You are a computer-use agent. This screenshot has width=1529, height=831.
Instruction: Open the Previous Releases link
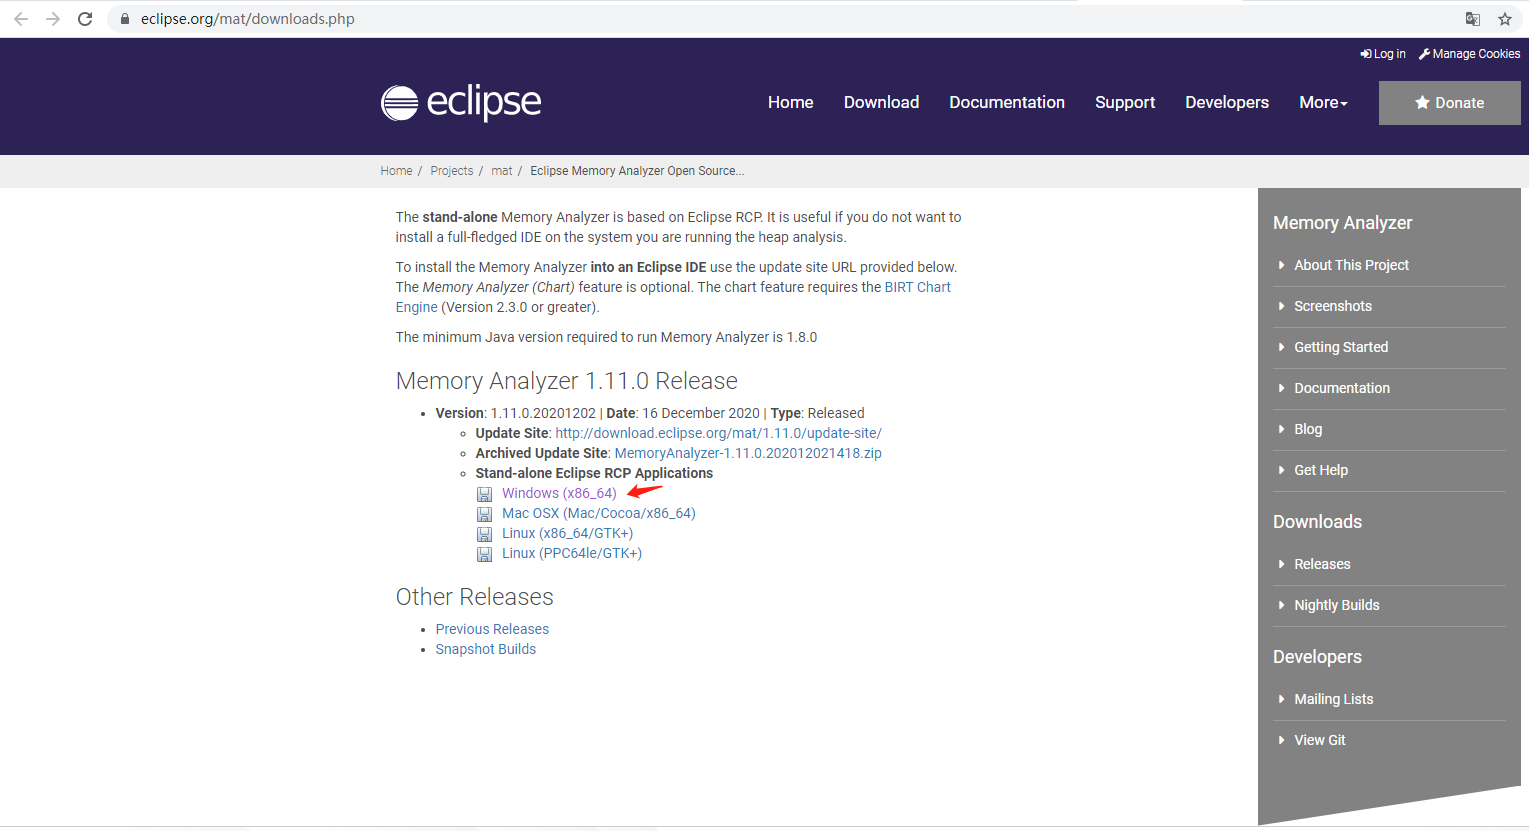click(492, 629)
